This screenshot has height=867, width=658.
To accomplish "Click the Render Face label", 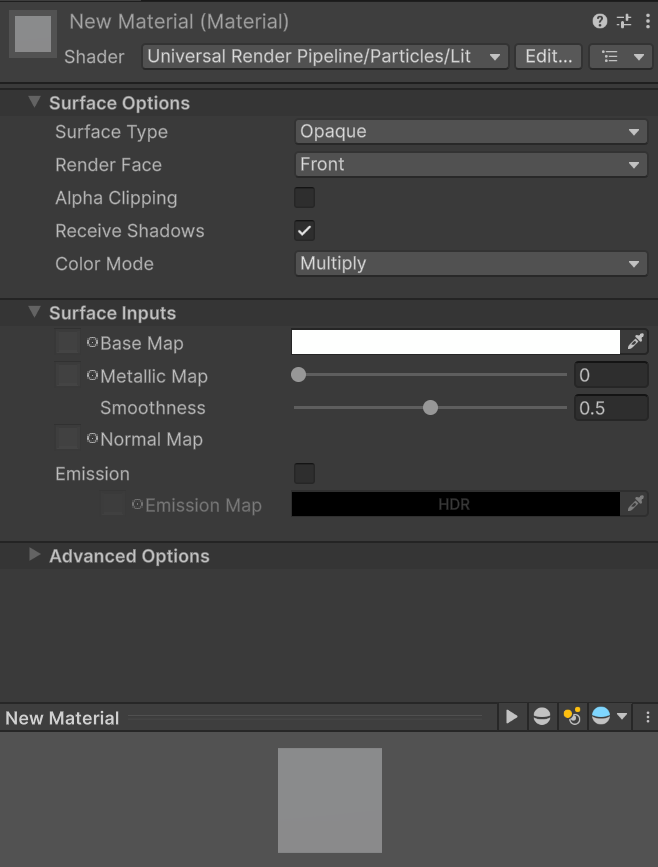I will click(x=108, y=165).
